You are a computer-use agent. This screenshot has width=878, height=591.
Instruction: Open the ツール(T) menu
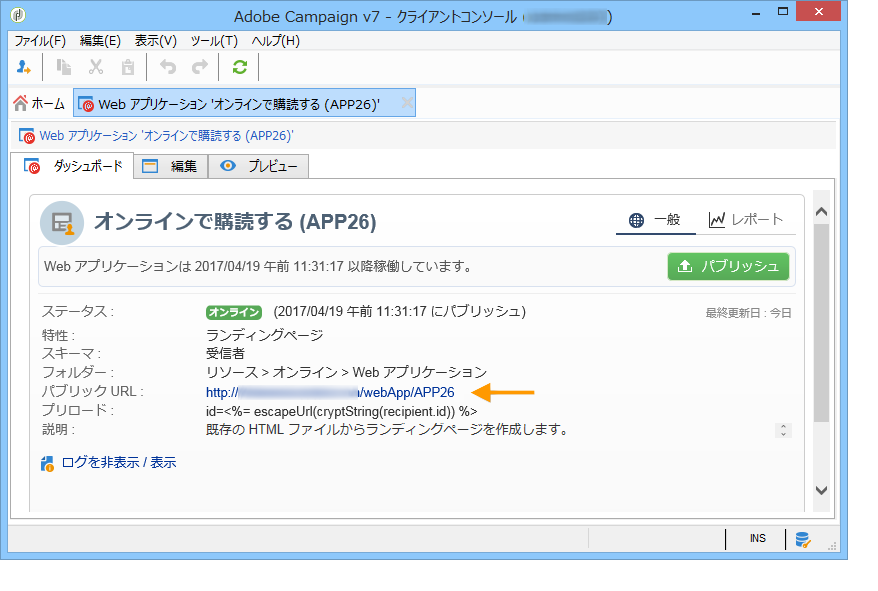click(x=214, y=41)
